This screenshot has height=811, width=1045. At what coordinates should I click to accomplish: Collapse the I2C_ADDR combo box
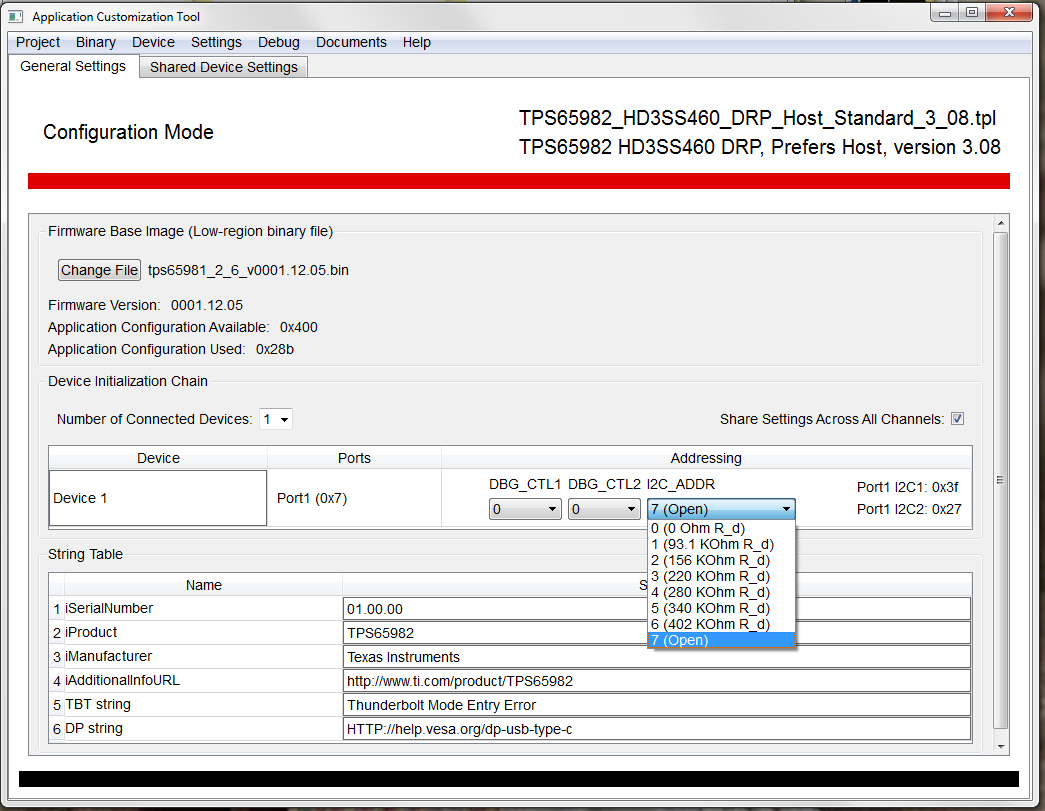pos(721,509)
